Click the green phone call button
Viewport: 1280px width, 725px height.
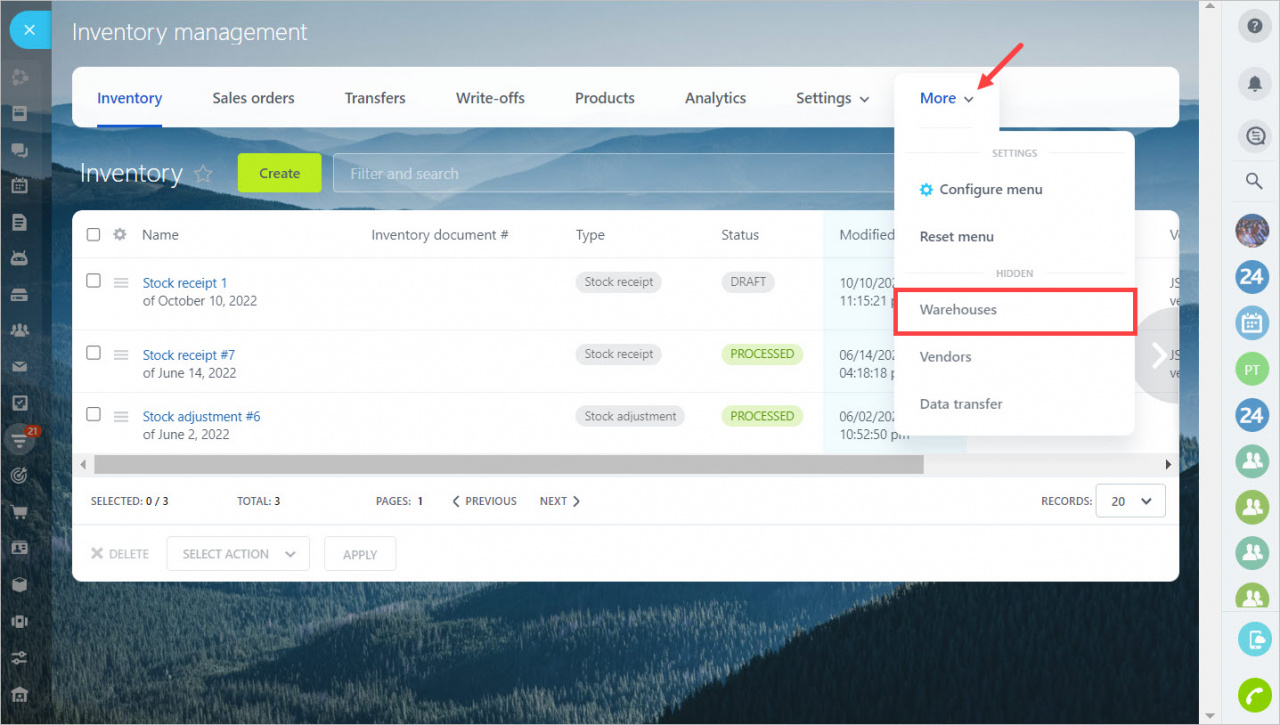pos(1254,695)
